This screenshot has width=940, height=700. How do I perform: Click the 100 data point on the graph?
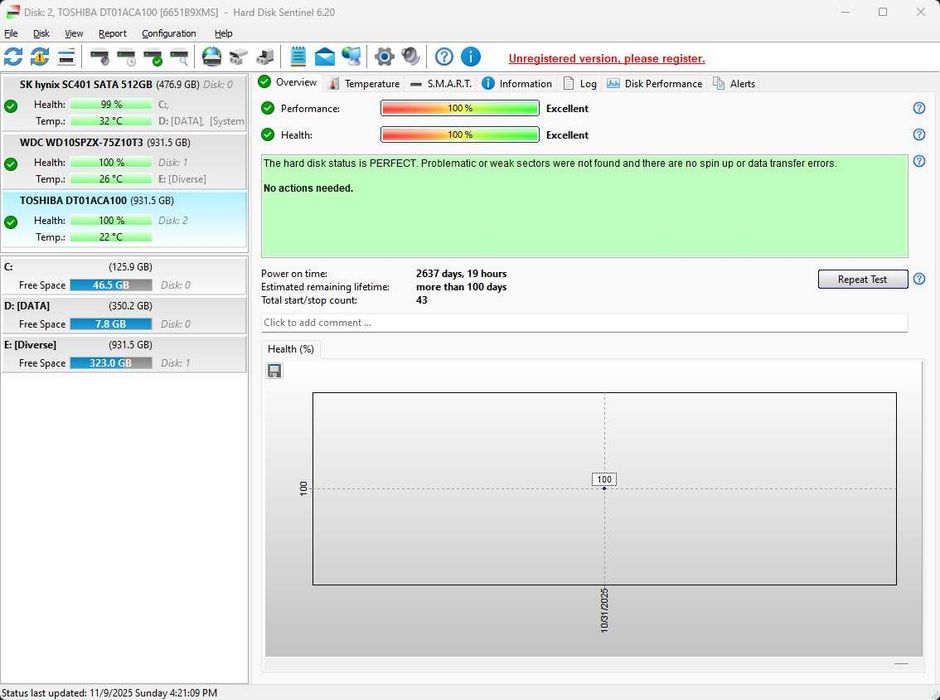[604, 488]
